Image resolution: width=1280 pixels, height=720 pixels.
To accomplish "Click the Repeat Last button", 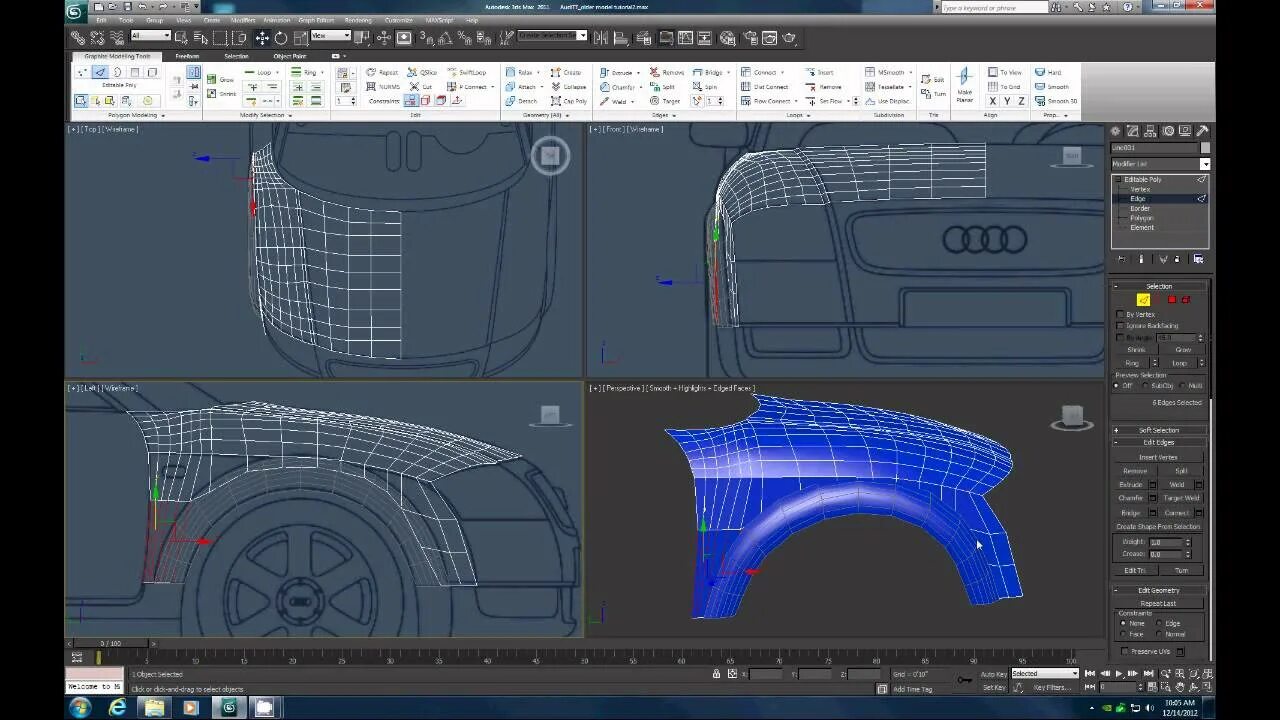I will click(x=1159, y=603).
